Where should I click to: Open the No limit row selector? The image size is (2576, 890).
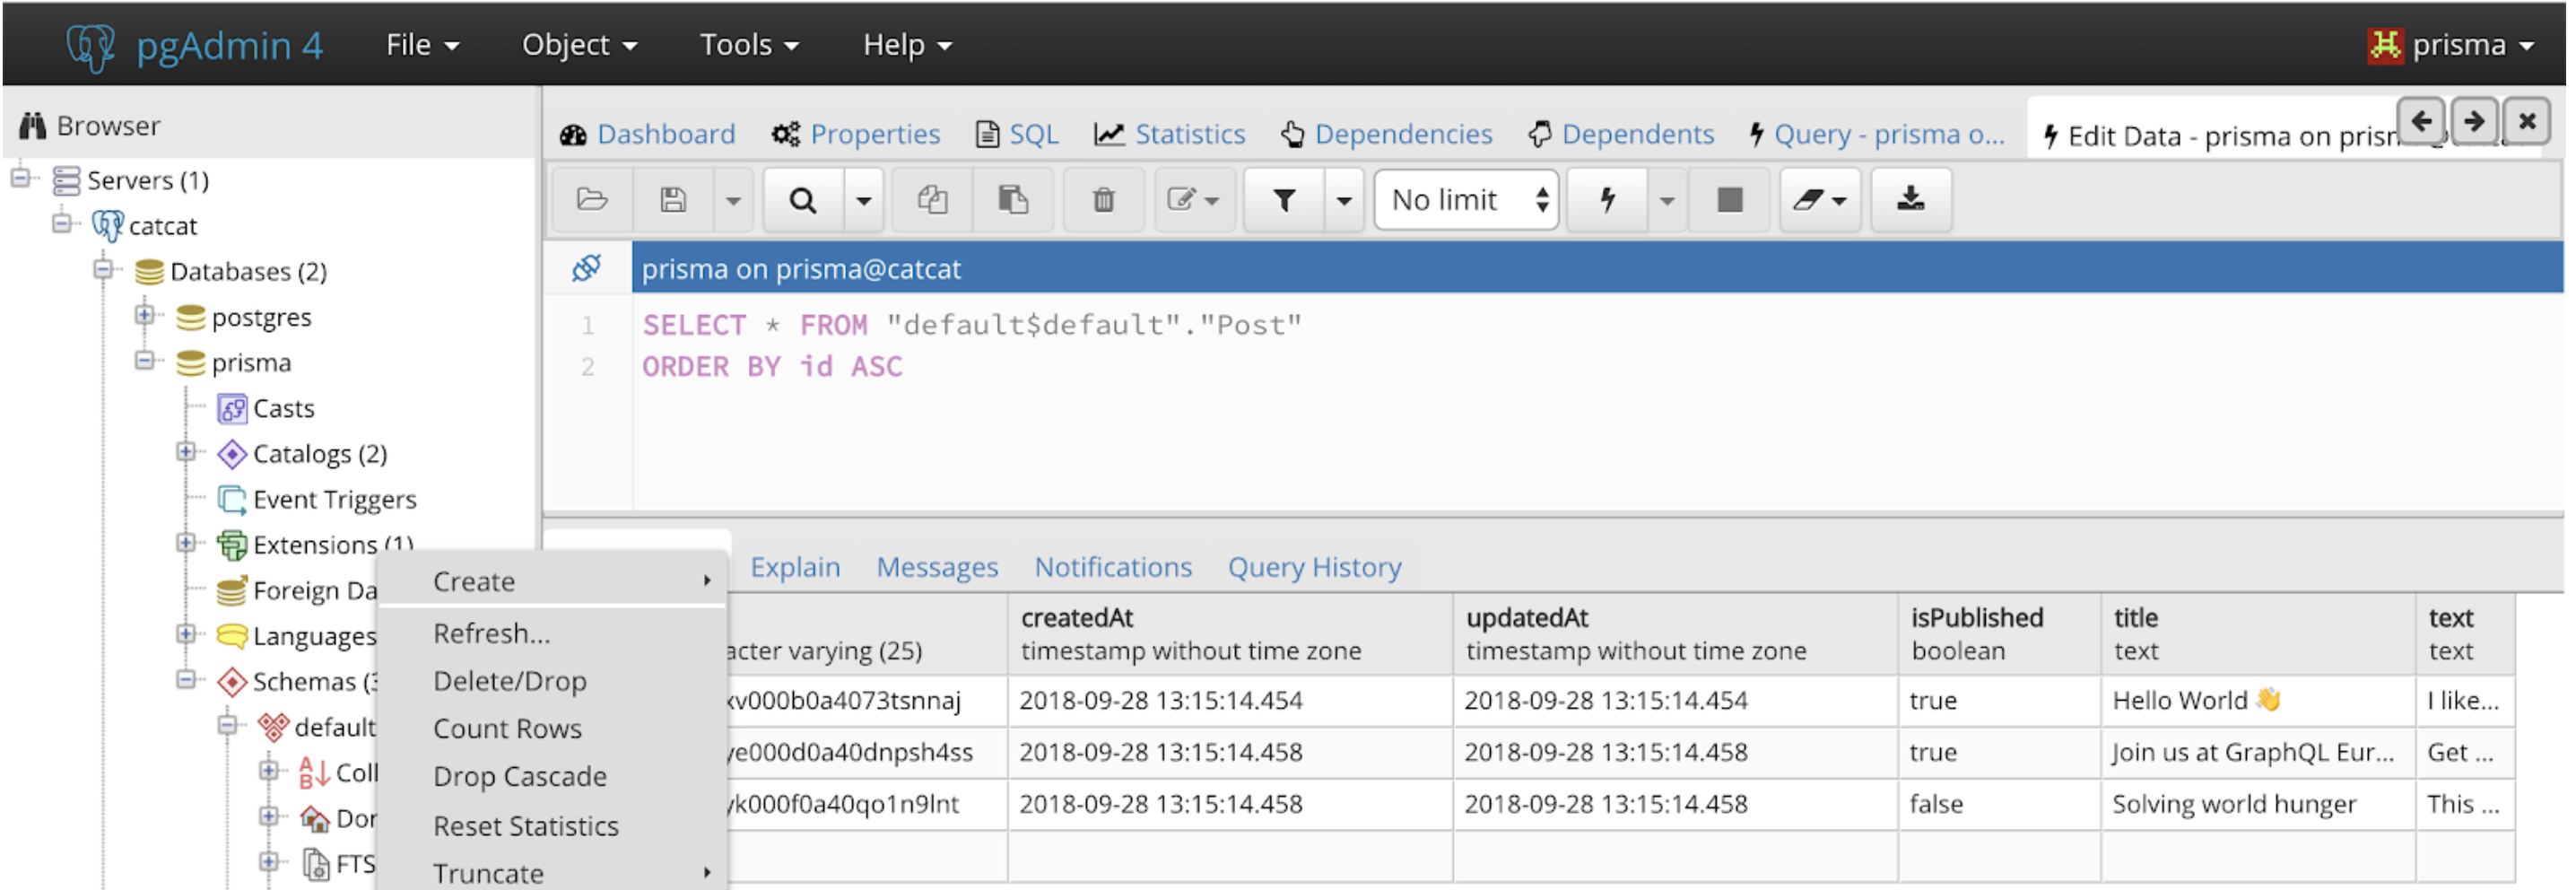point(1466,200)
